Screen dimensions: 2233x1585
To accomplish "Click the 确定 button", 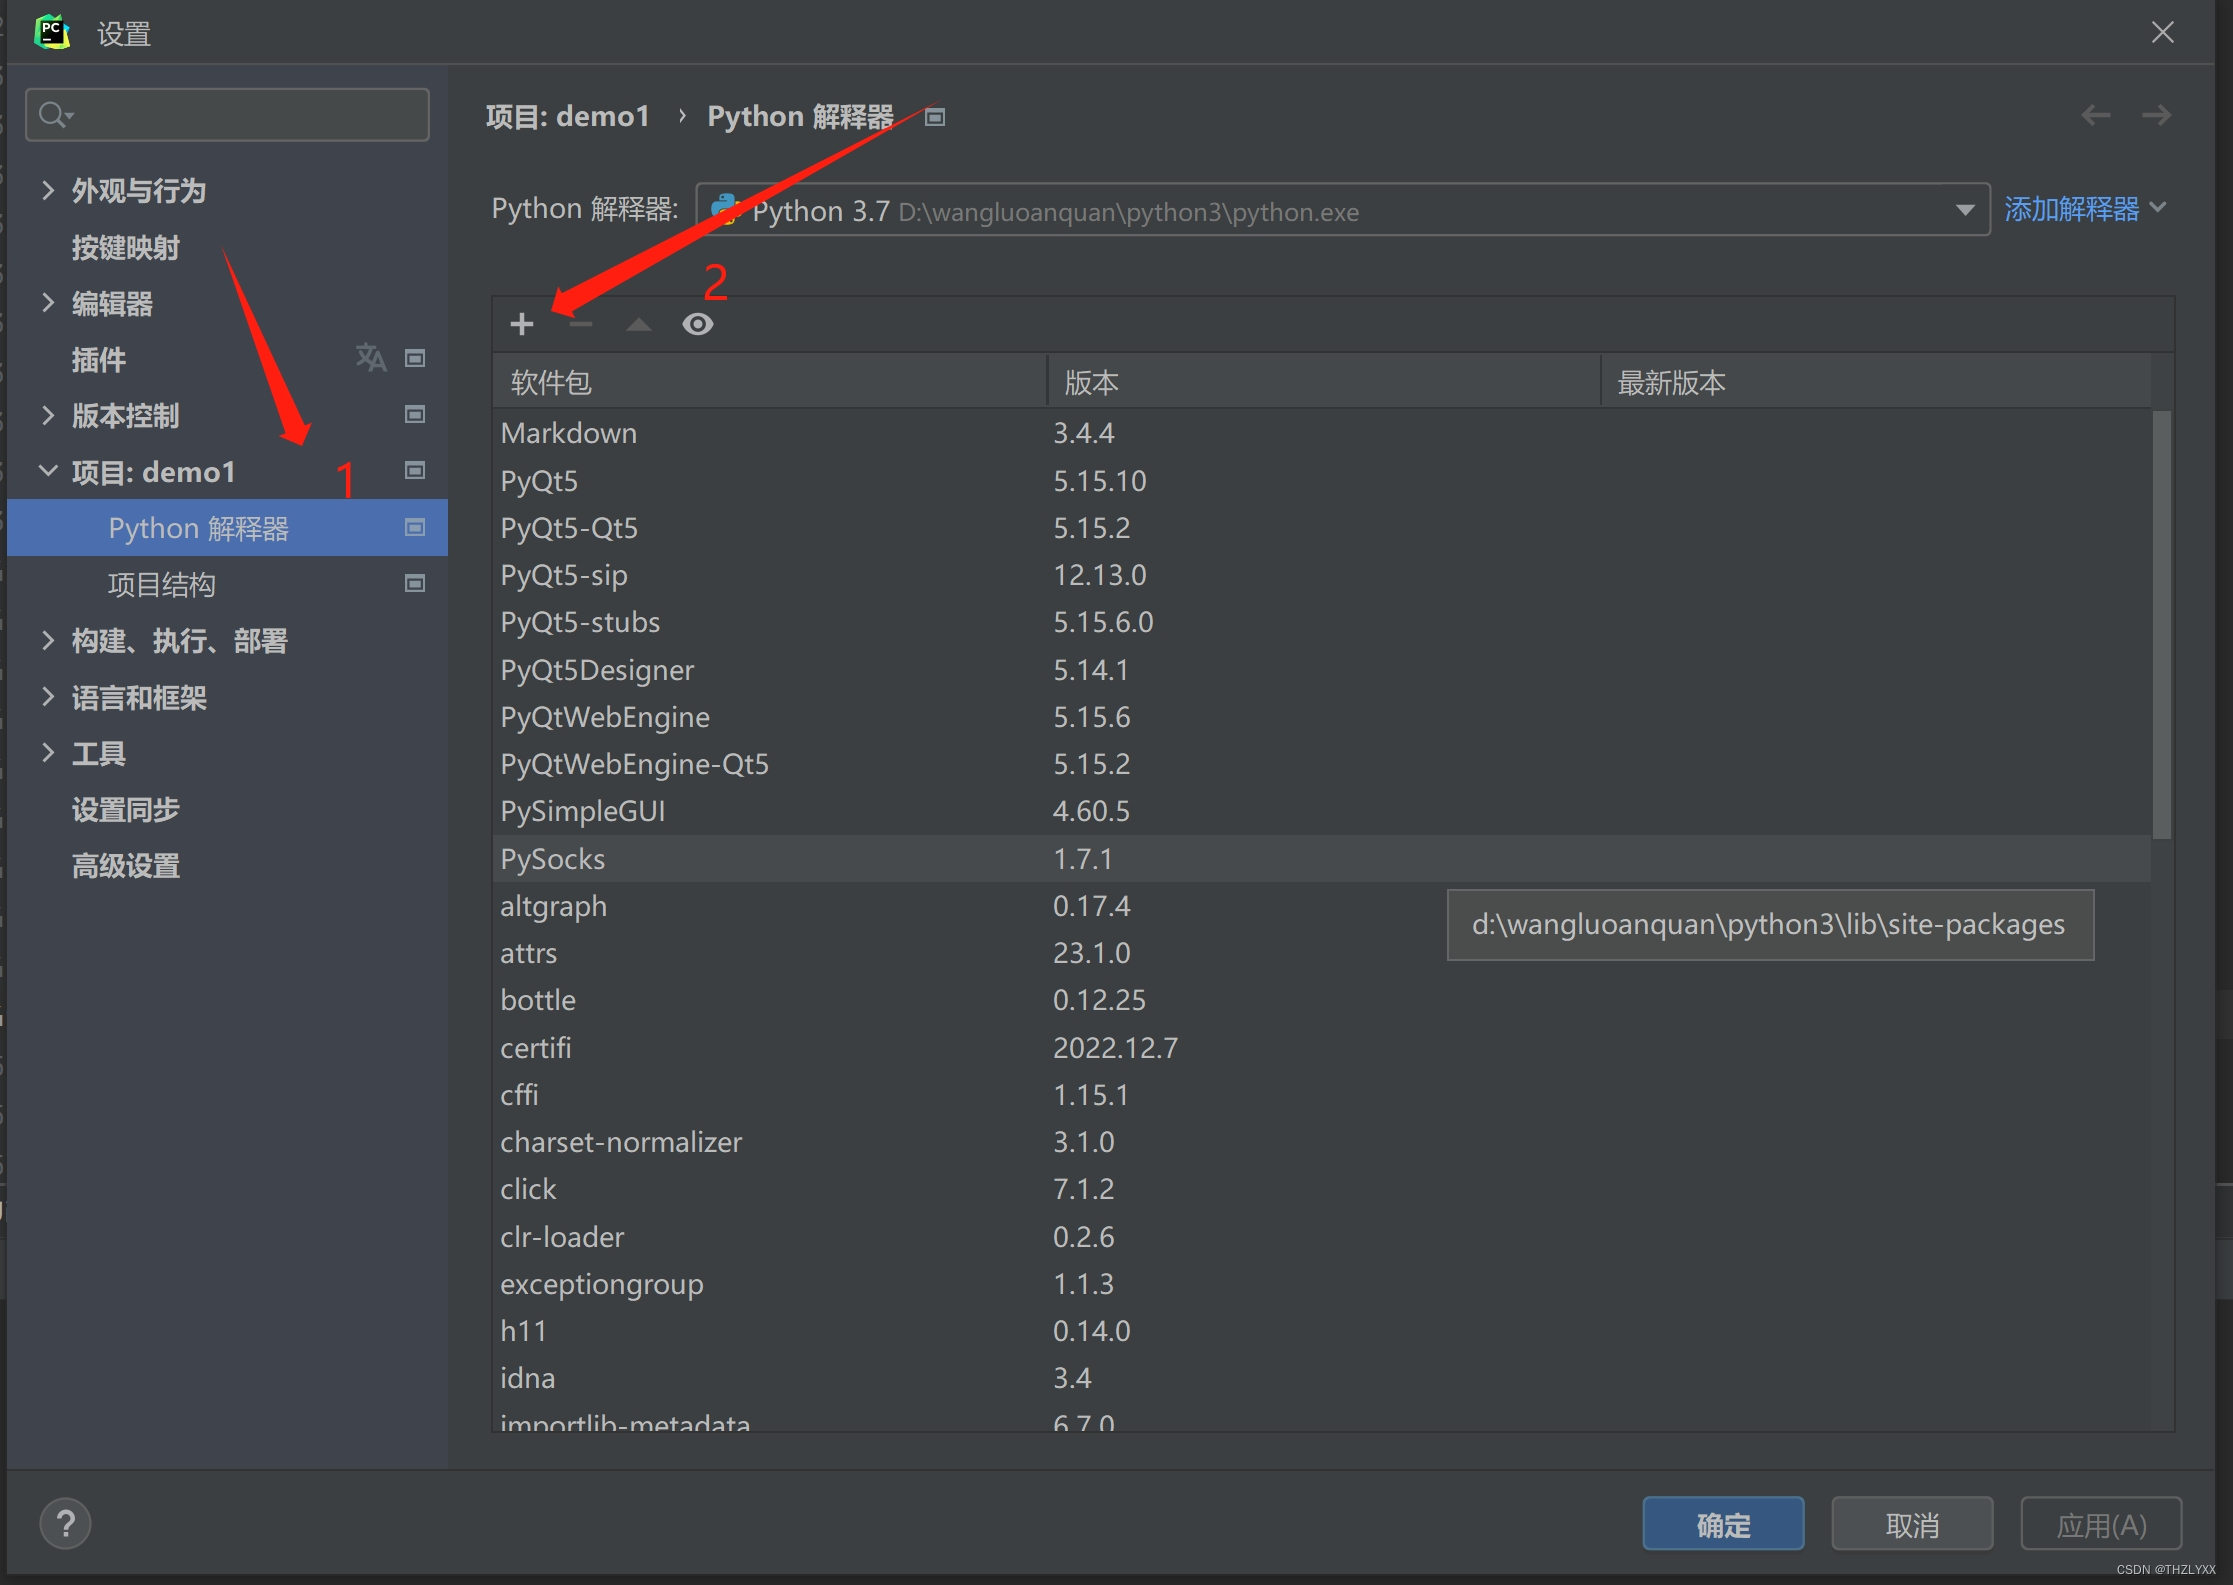I will click(1723, 1524).
